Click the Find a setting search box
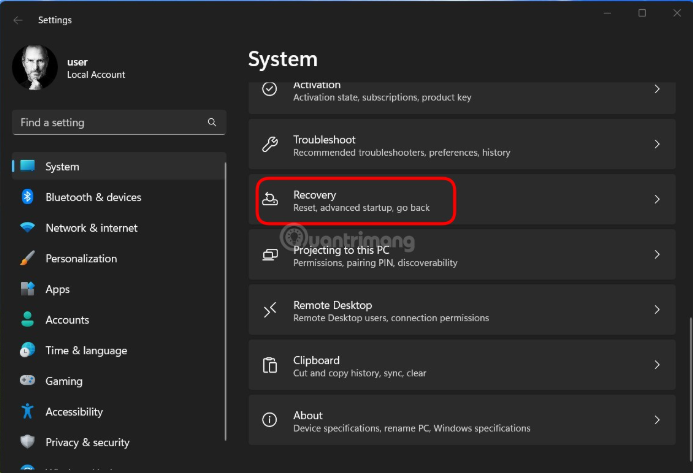 pos(110,122)
